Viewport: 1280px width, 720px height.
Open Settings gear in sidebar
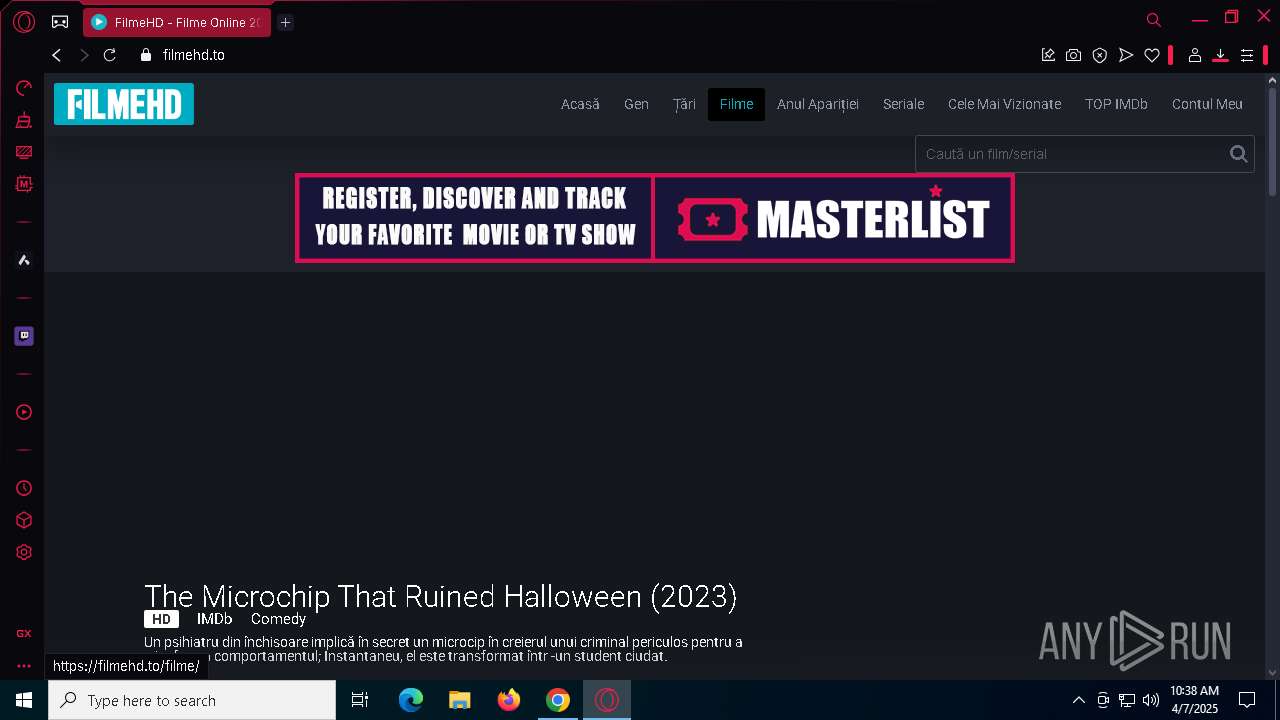tap(24, 552)
